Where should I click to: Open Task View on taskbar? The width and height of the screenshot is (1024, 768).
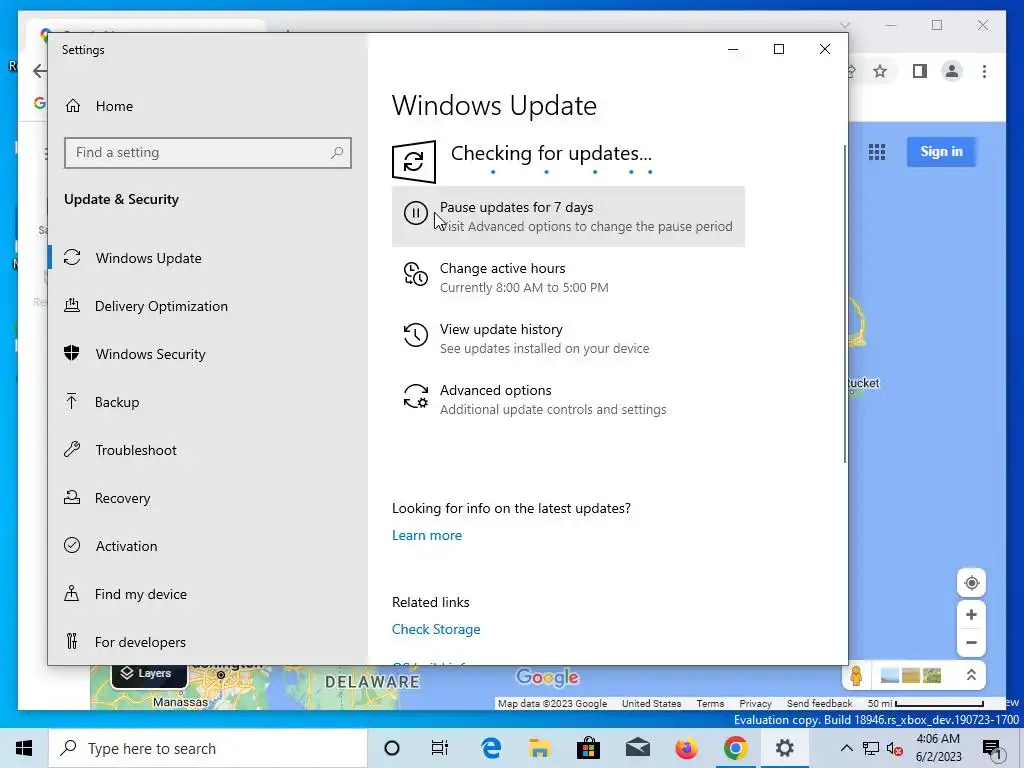pos(440,748)
